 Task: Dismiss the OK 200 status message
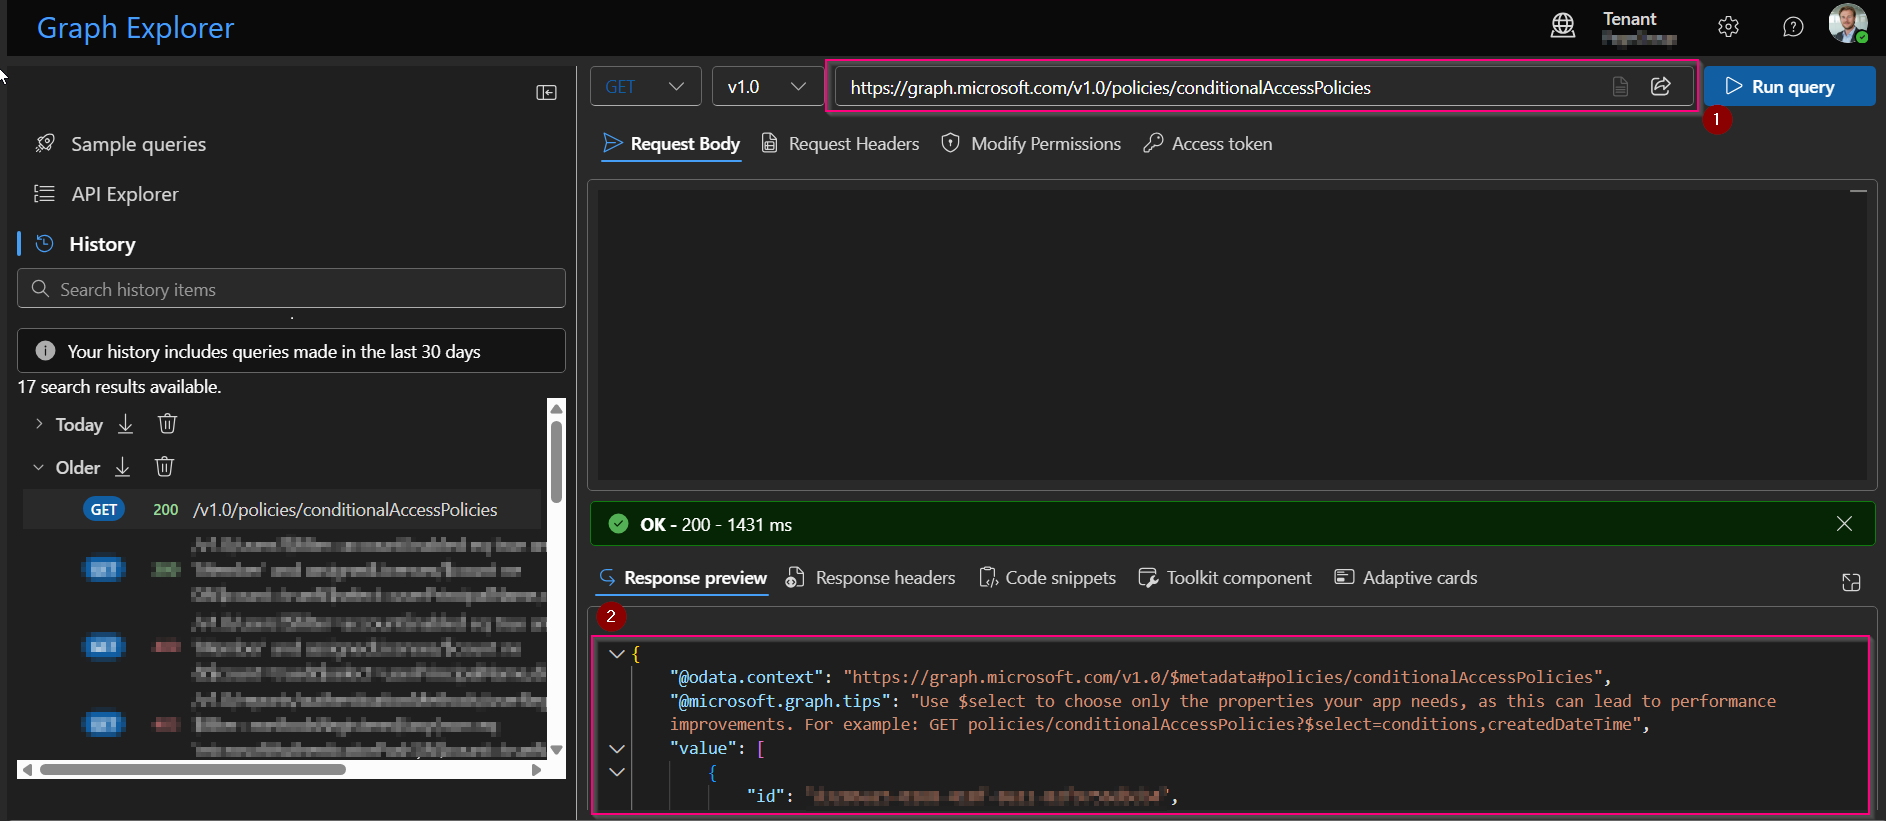click(x=1845, y=524)
